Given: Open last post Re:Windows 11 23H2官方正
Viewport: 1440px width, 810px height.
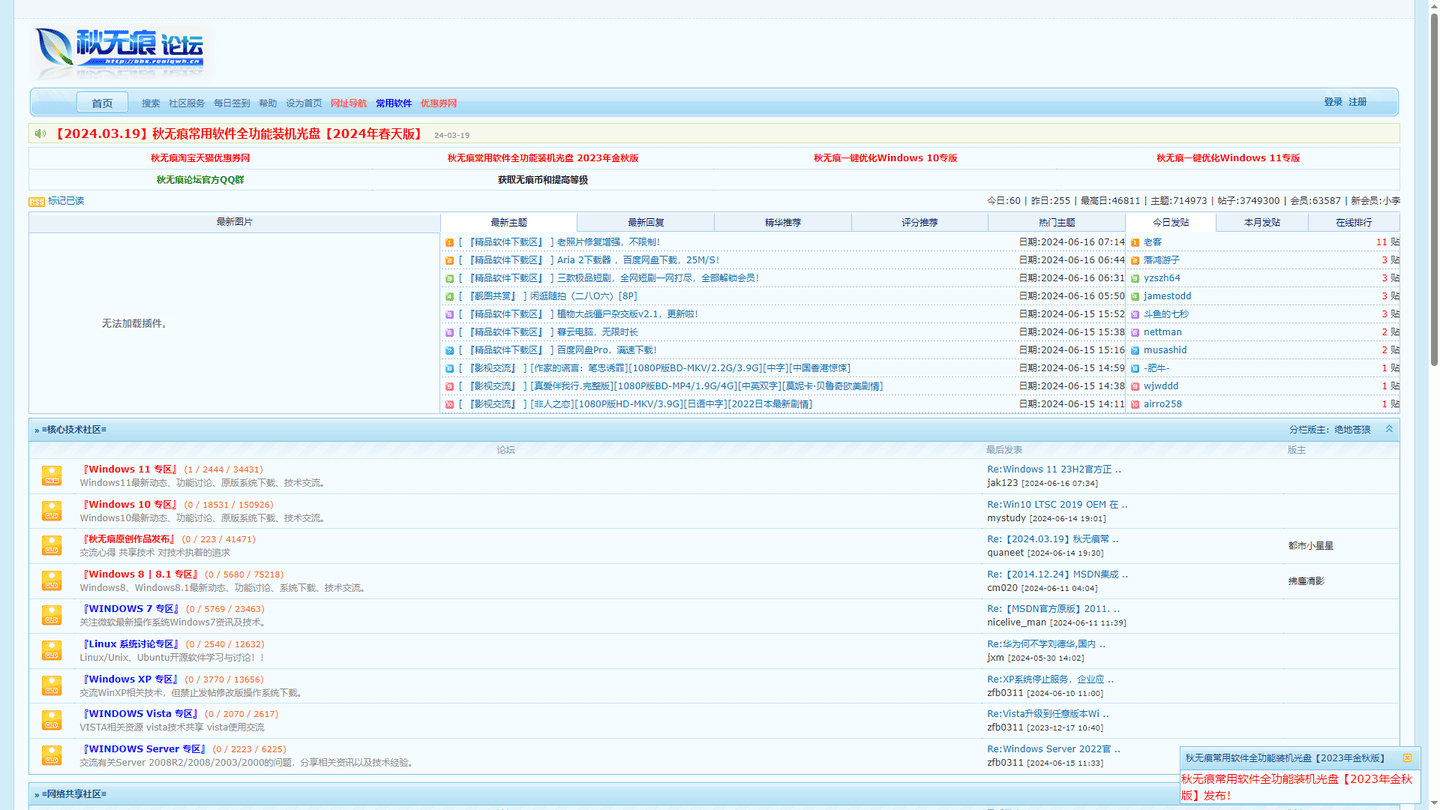Looking at the screenshot, I should 1054,470.
